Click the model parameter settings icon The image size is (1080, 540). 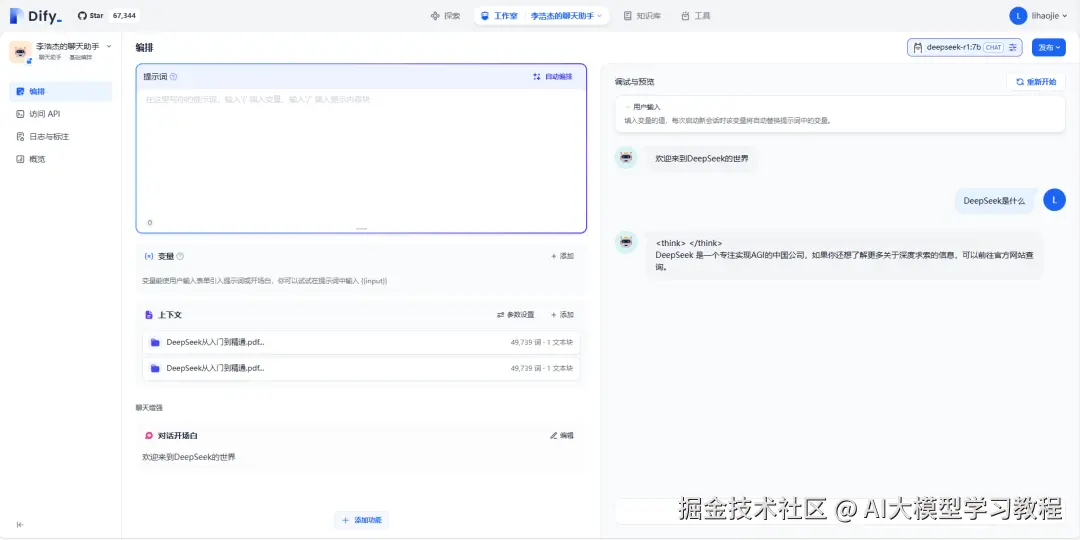[x=1012, y=48]
